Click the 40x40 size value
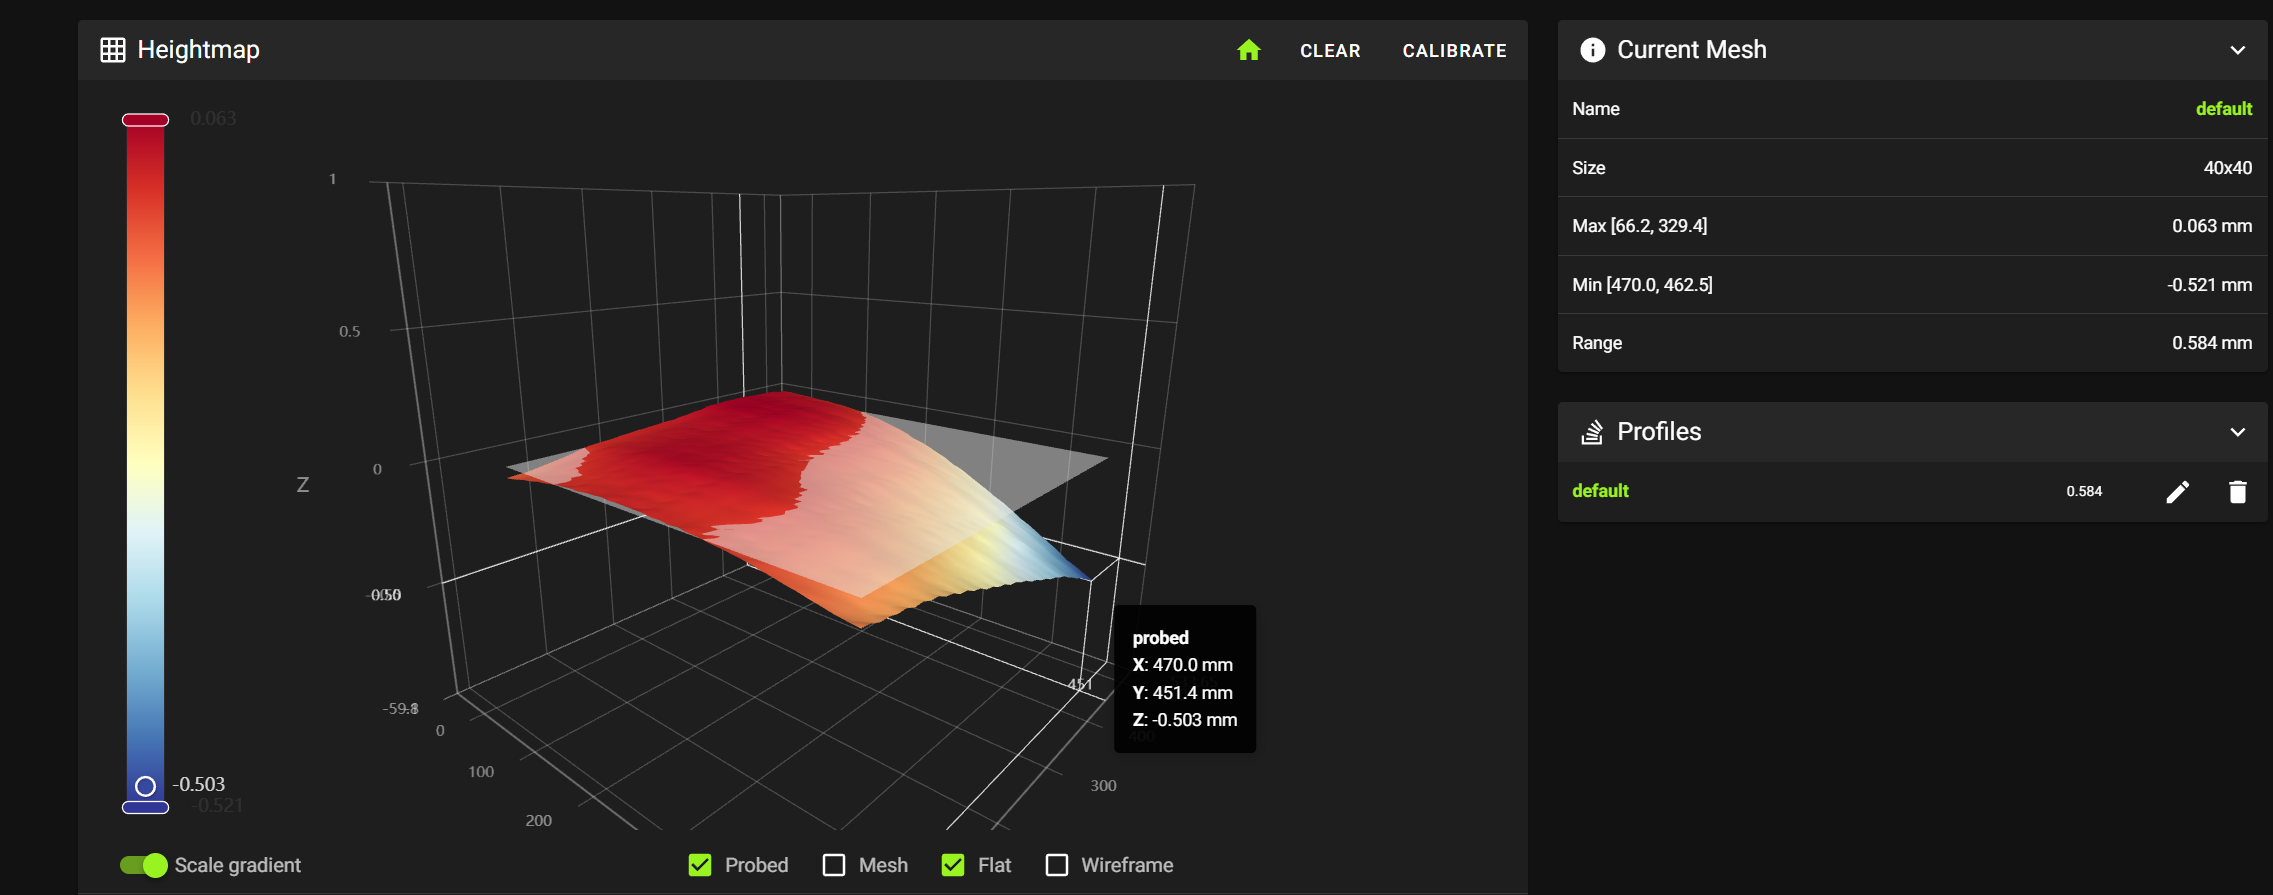 (x=2228, y=168)
